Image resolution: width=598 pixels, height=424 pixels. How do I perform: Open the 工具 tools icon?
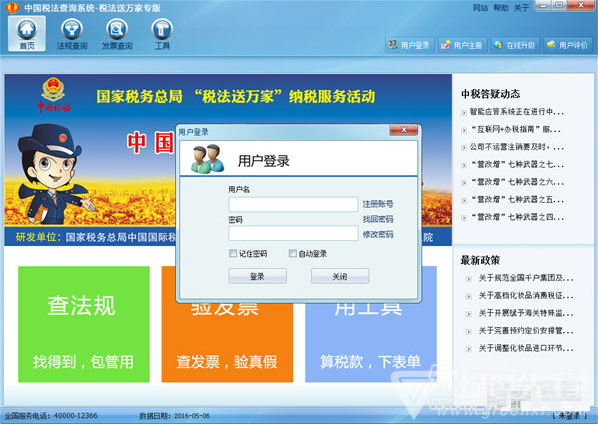point(162,34)
